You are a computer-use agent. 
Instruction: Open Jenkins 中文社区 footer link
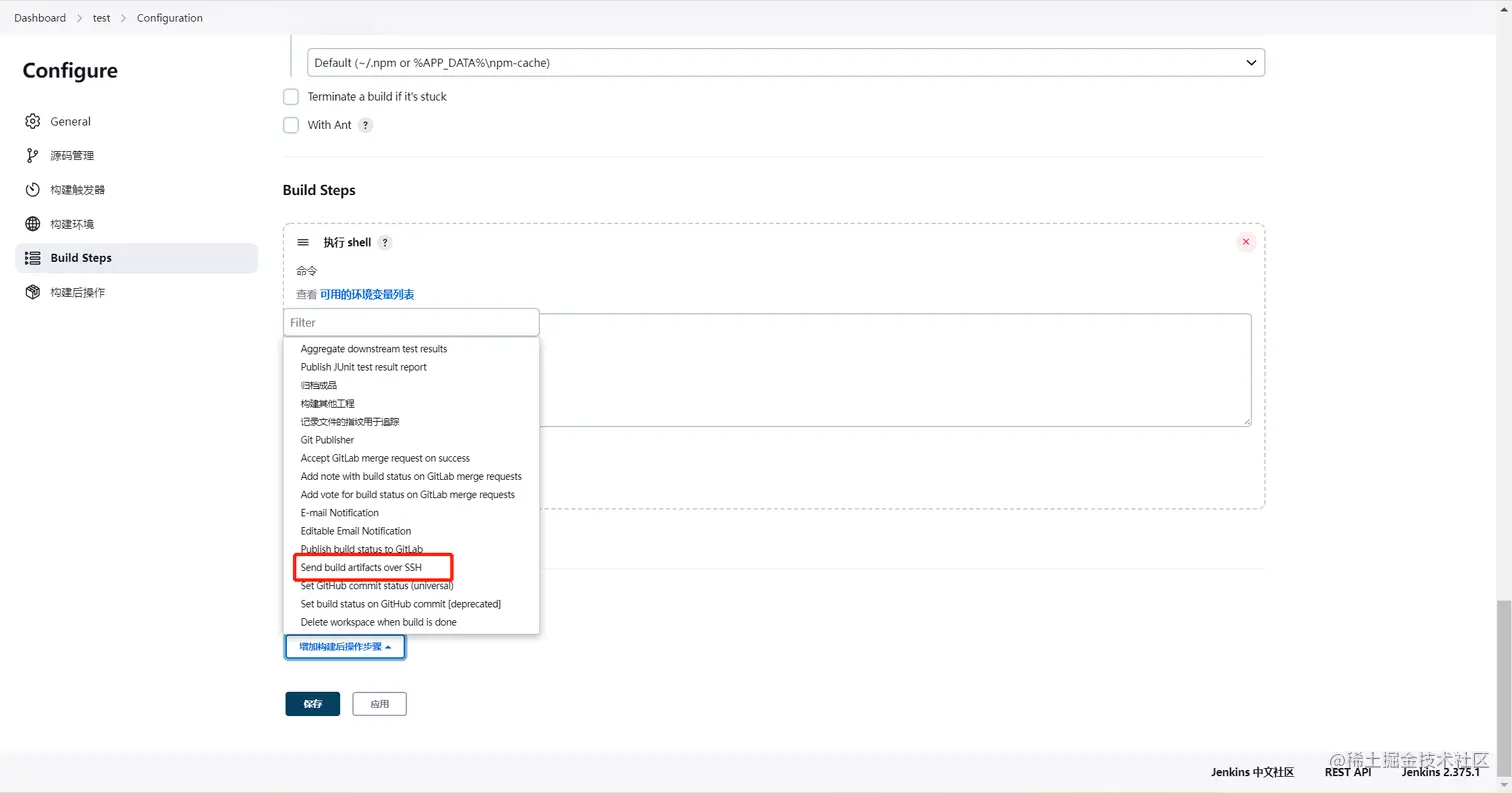click(x=1253, y=772)
